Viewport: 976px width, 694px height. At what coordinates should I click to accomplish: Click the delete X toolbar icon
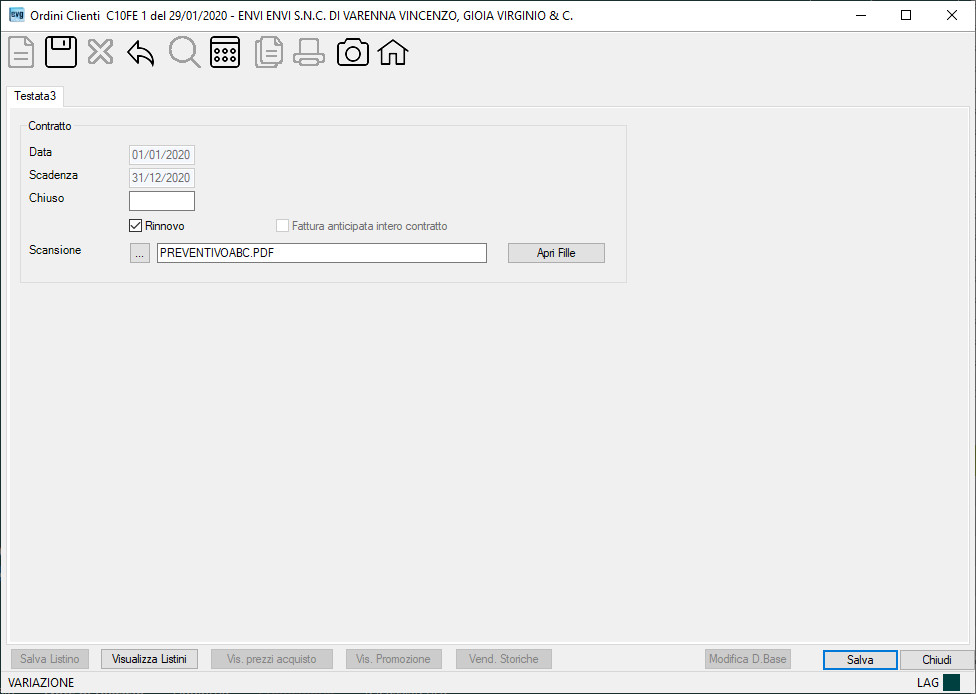(x=100, y=52)
